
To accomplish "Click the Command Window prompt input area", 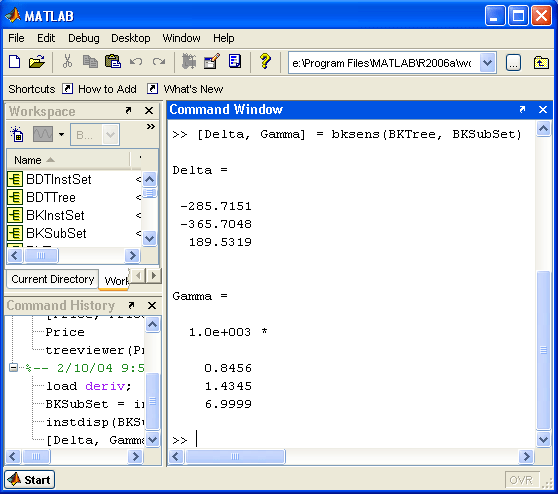I will [356, 440].
